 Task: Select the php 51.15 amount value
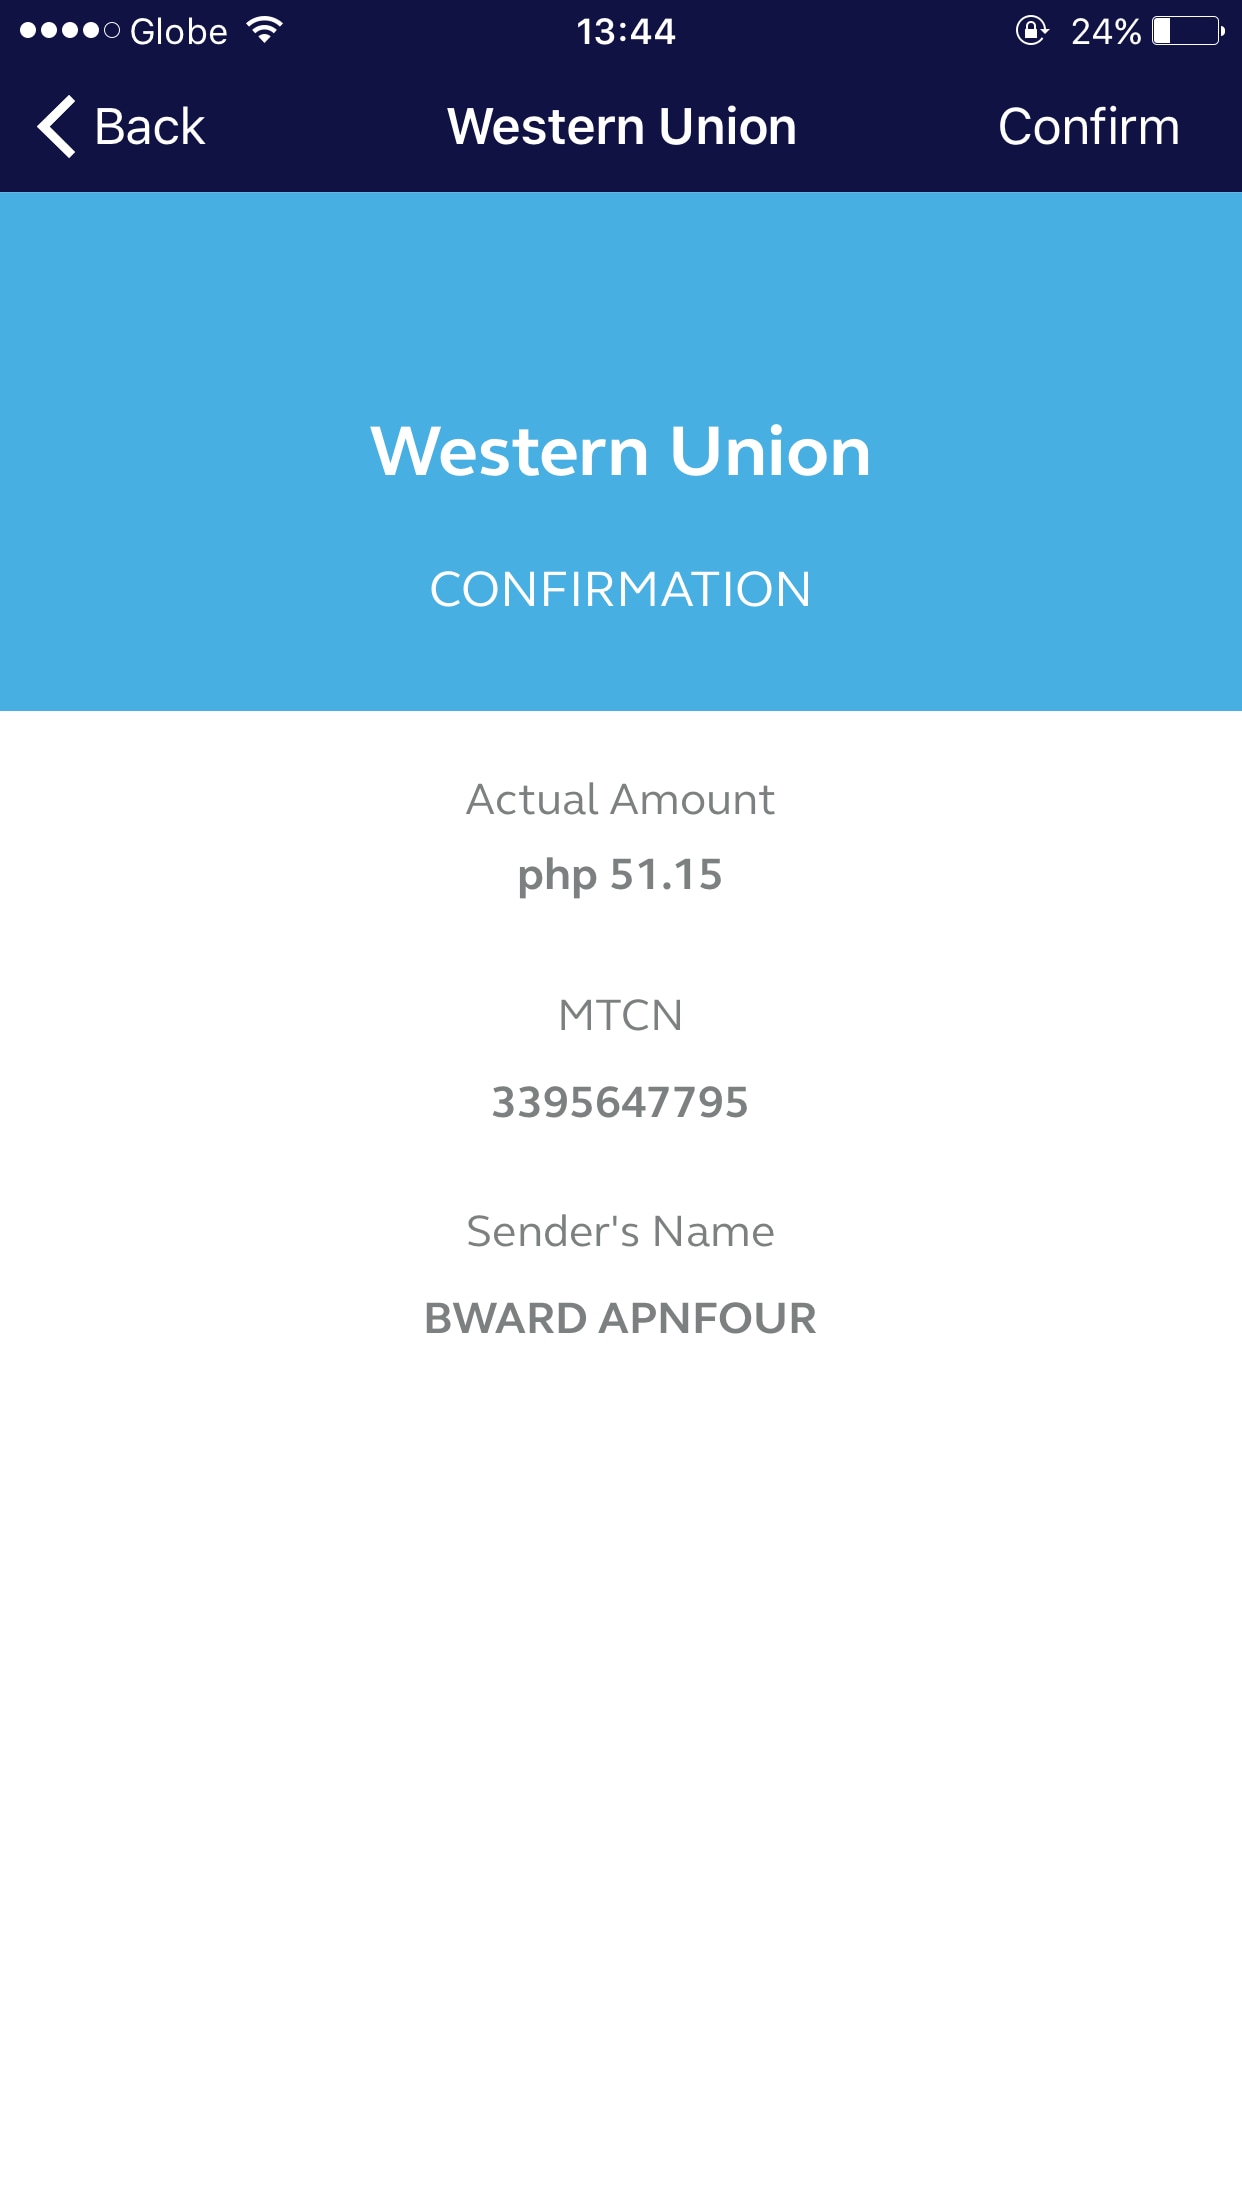(x=621, y=875)
